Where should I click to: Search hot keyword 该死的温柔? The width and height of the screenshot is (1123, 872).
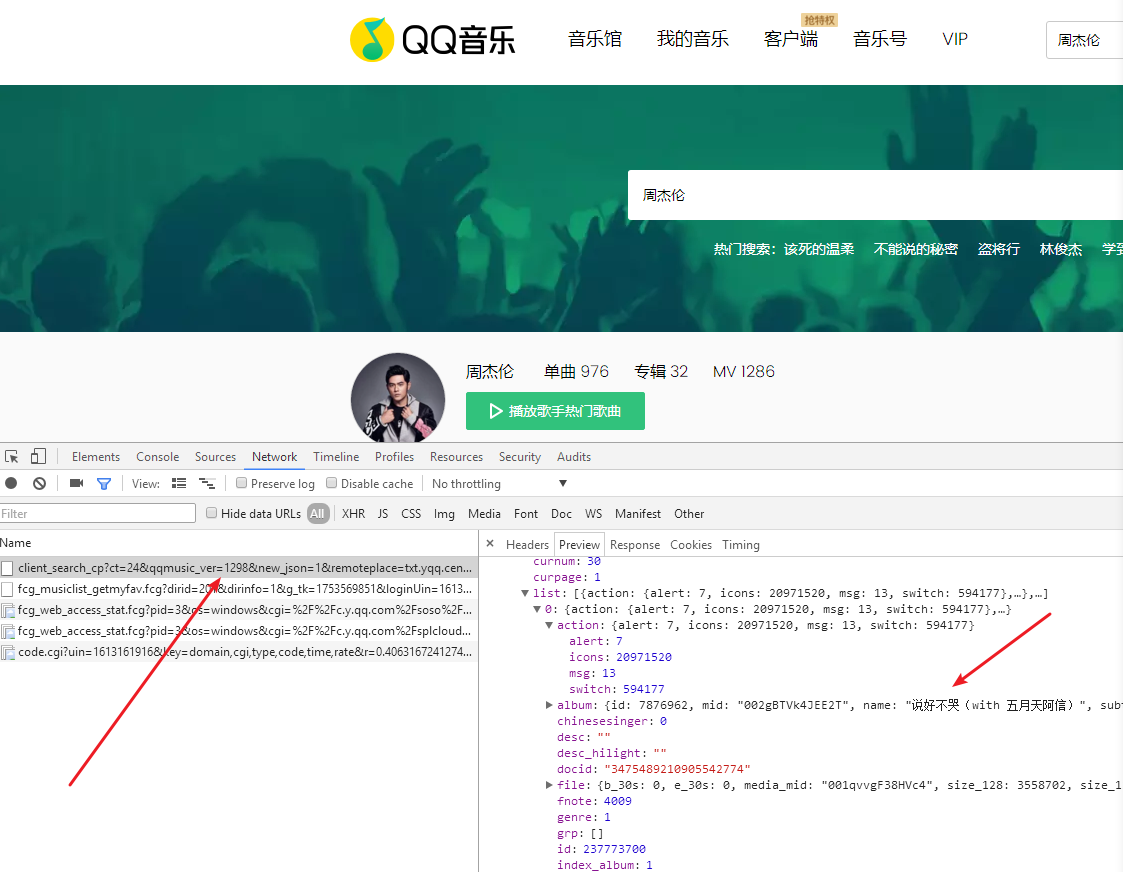819,249
